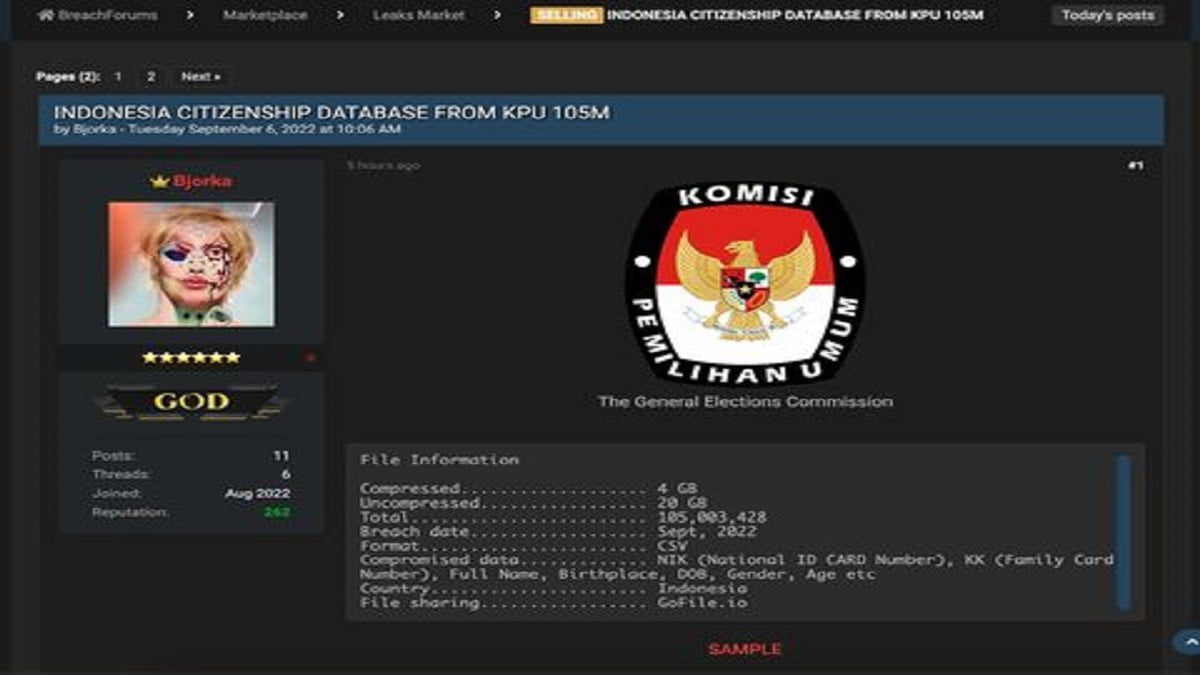1200x675 pixels.
Task: Click the Next » pagination button
Action: coord(201,77)
